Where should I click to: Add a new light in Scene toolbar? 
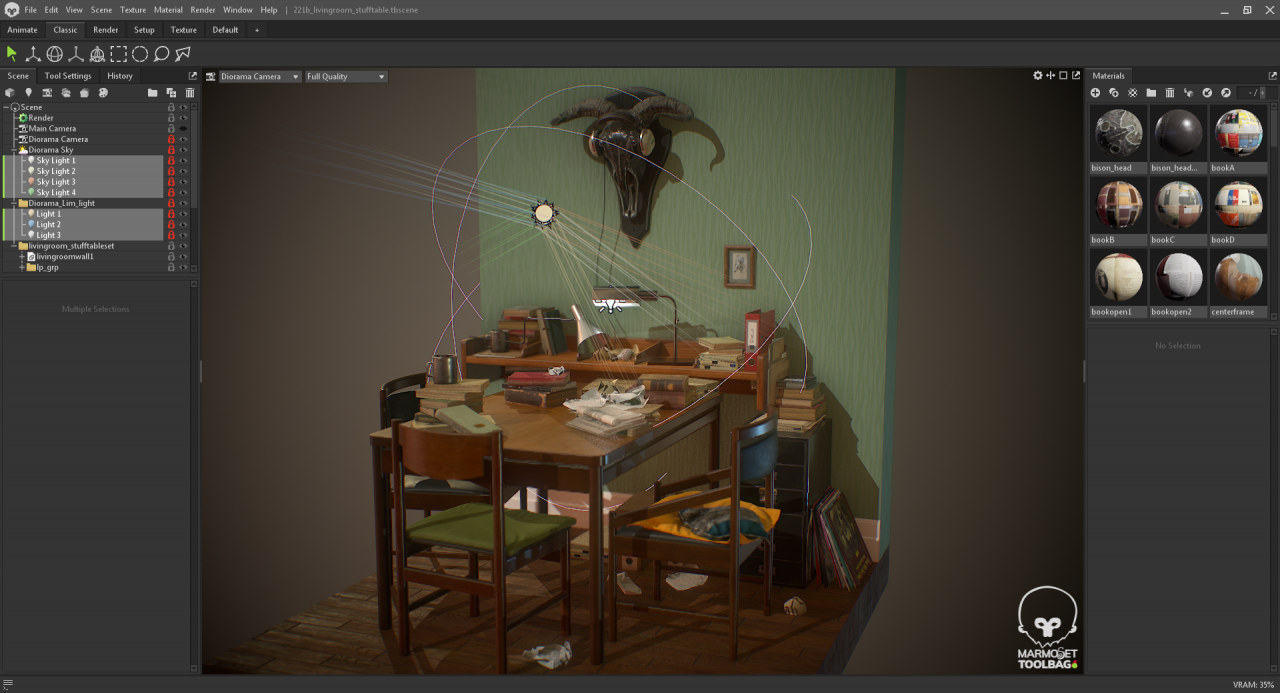click(28, 93)
